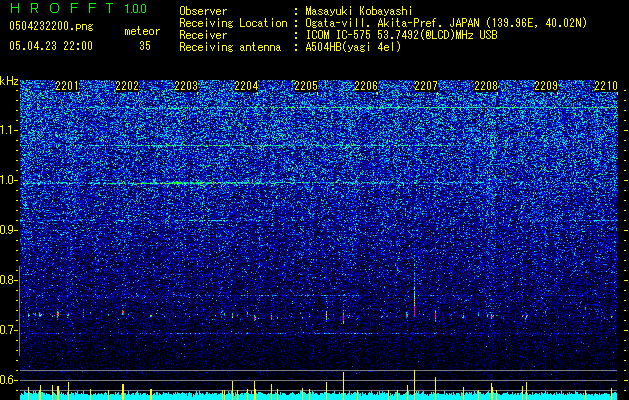Select observer name Masayuki Kobayashi
Viewport: 629px width, 400px height.
359,11
